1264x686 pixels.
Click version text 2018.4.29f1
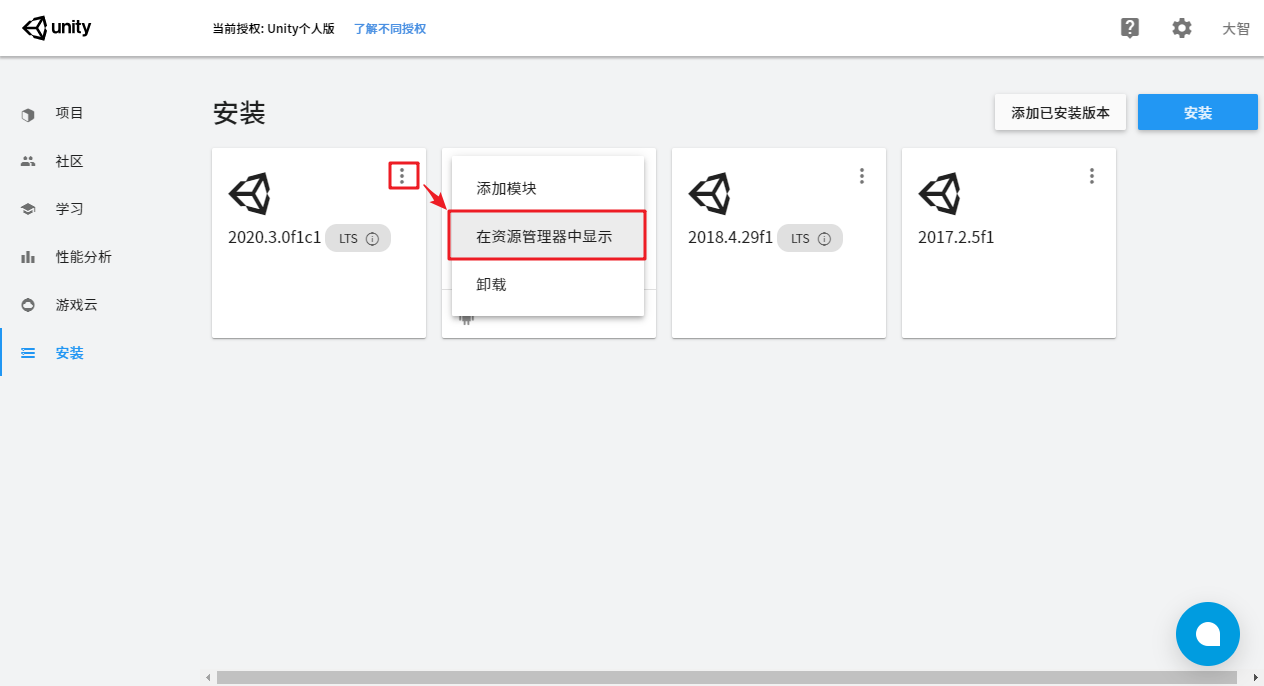tap(730, 238)
